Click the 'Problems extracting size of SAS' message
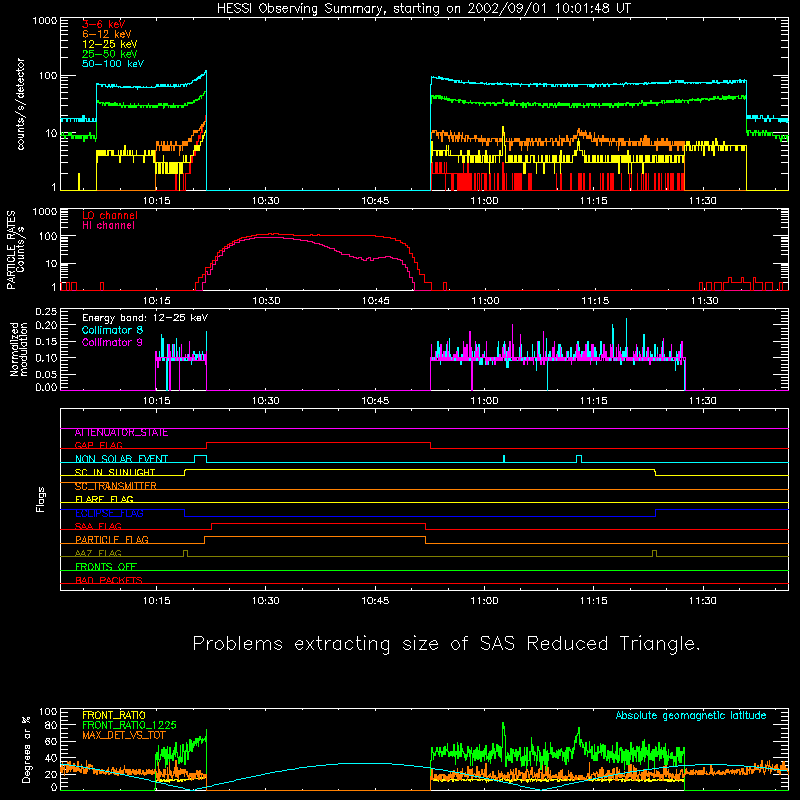Viewport: 800px width, 800px height. 446,643
